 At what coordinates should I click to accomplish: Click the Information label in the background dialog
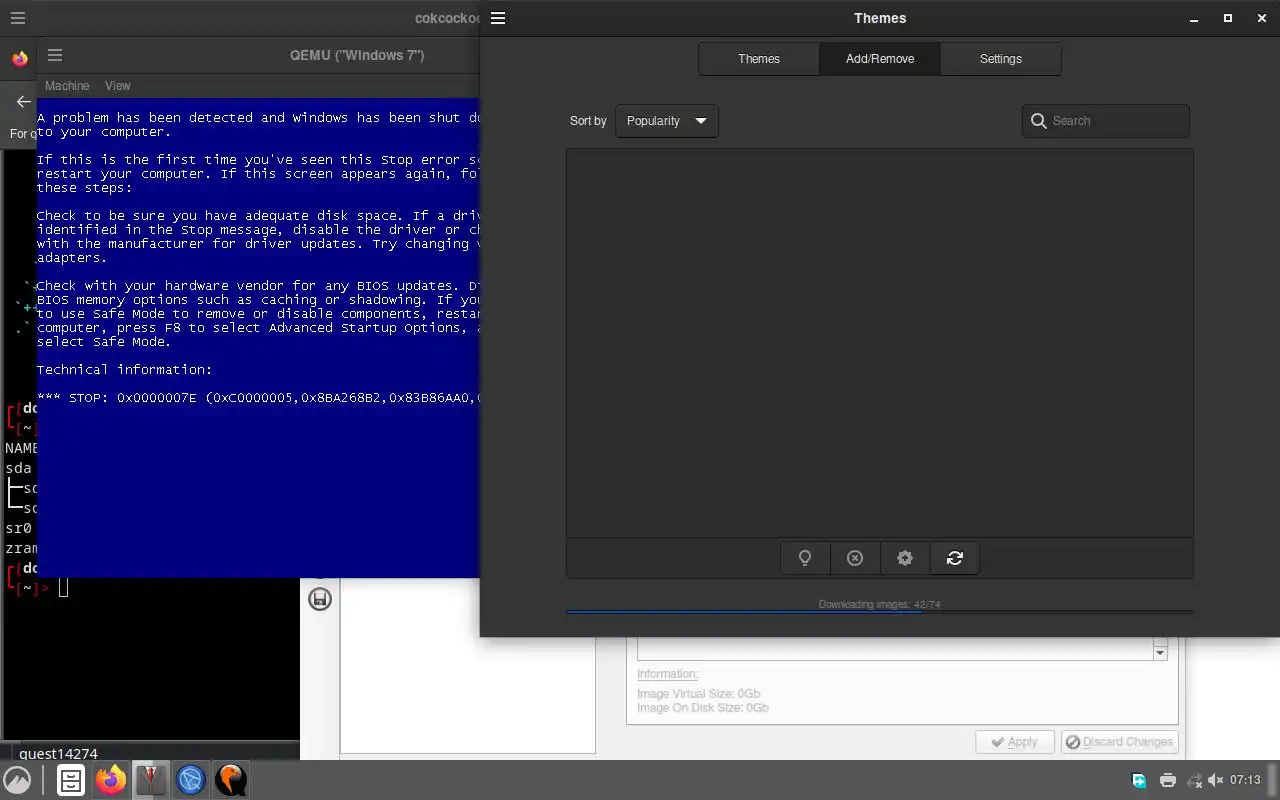pyautogui.click(x=667, y=674)
